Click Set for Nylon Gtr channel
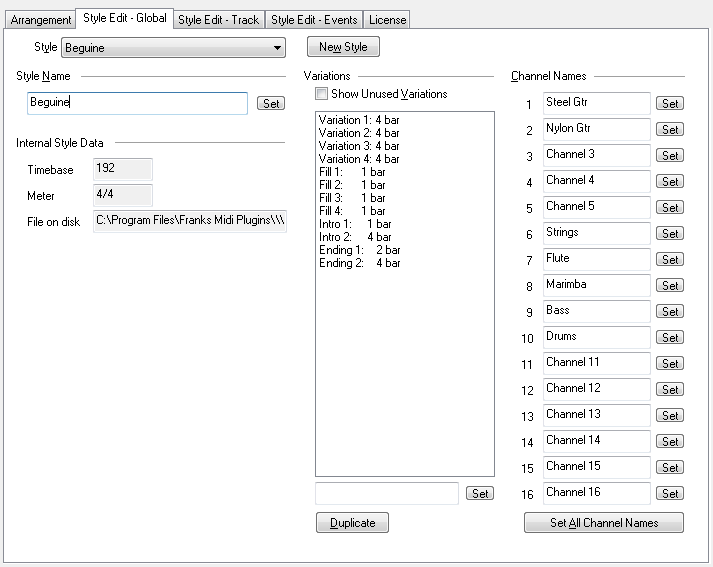The width and height of the screenshot is (713, 567). click(x=670, y=130)
